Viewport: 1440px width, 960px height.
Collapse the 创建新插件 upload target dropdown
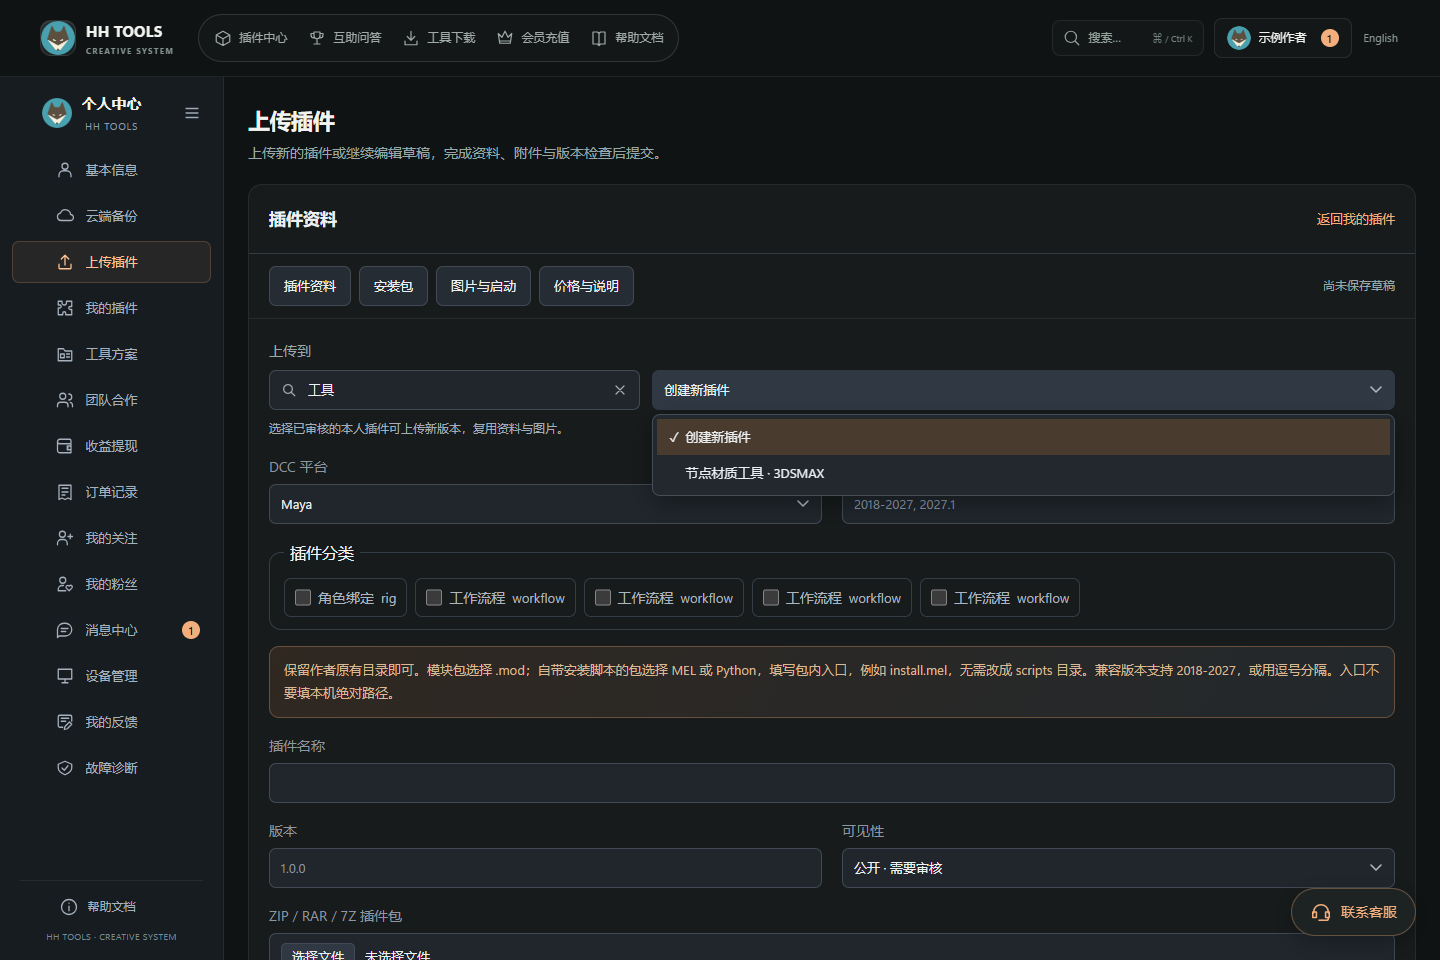coord(1023,390)
